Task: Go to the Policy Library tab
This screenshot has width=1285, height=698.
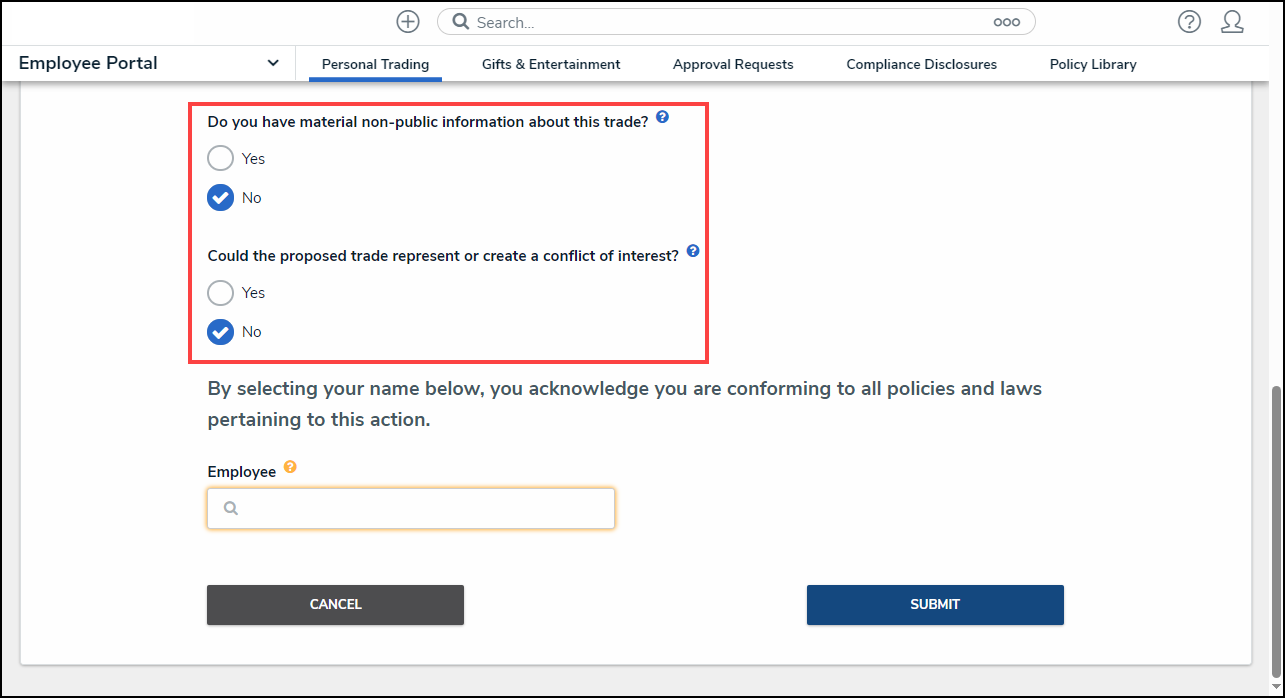Action: pos(1092,63)
